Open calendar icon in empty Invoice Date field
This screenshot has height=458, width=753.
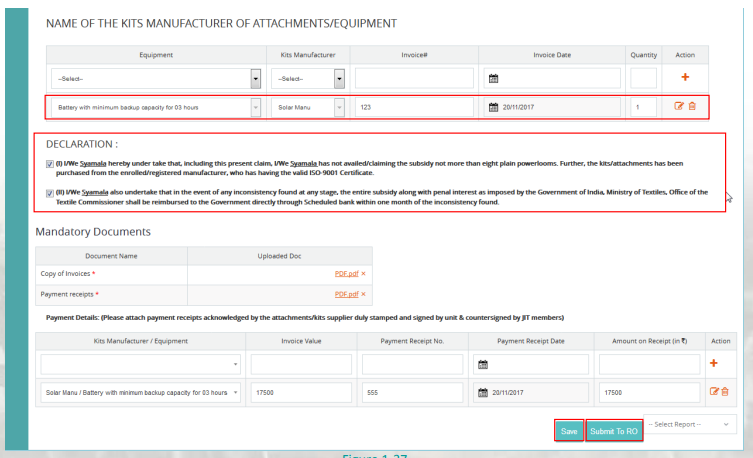tap(493, 78)
